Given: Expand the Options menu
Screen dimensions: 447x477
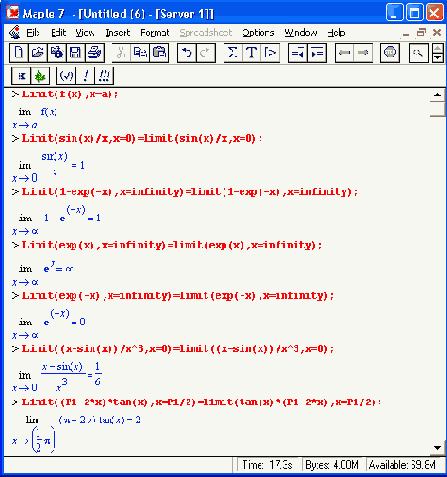Looking at the screenshot, I should (x=258, y=33).
